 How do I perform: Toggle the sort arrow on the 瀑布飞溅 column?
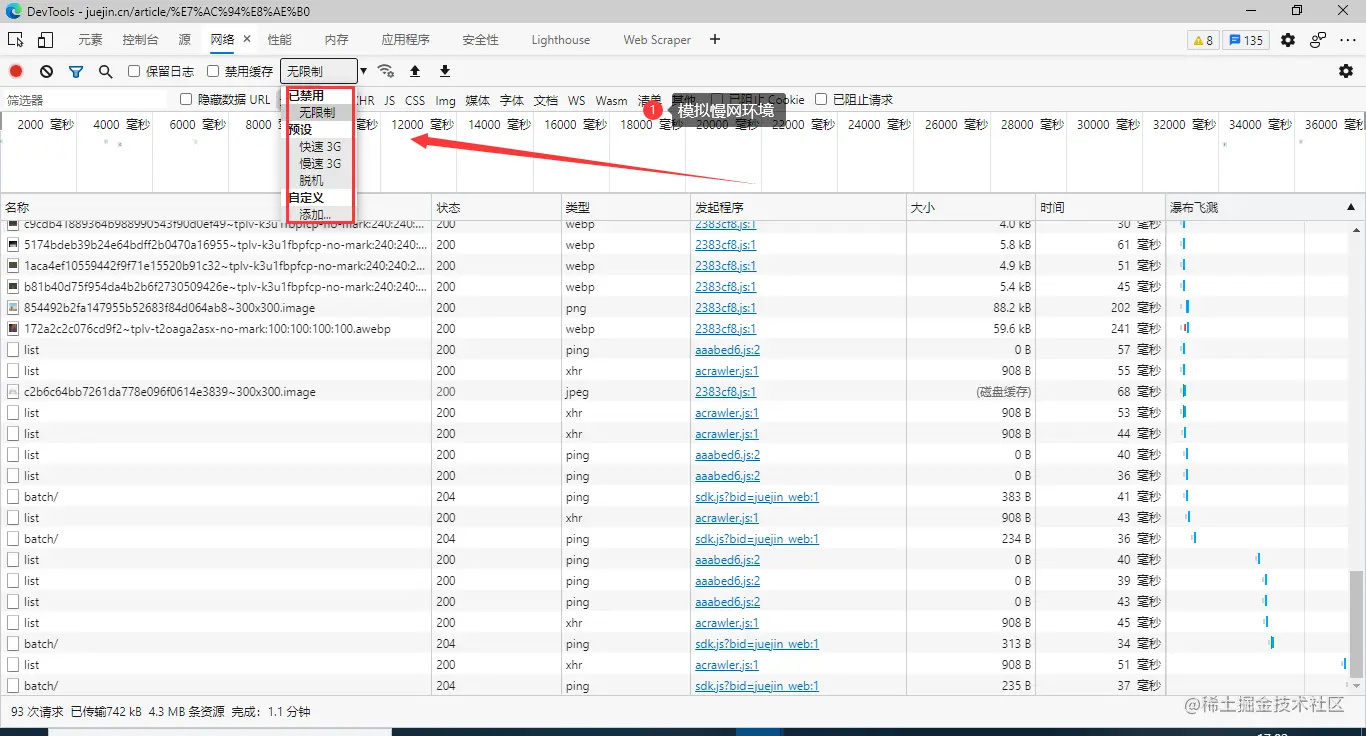(1351, 207)
